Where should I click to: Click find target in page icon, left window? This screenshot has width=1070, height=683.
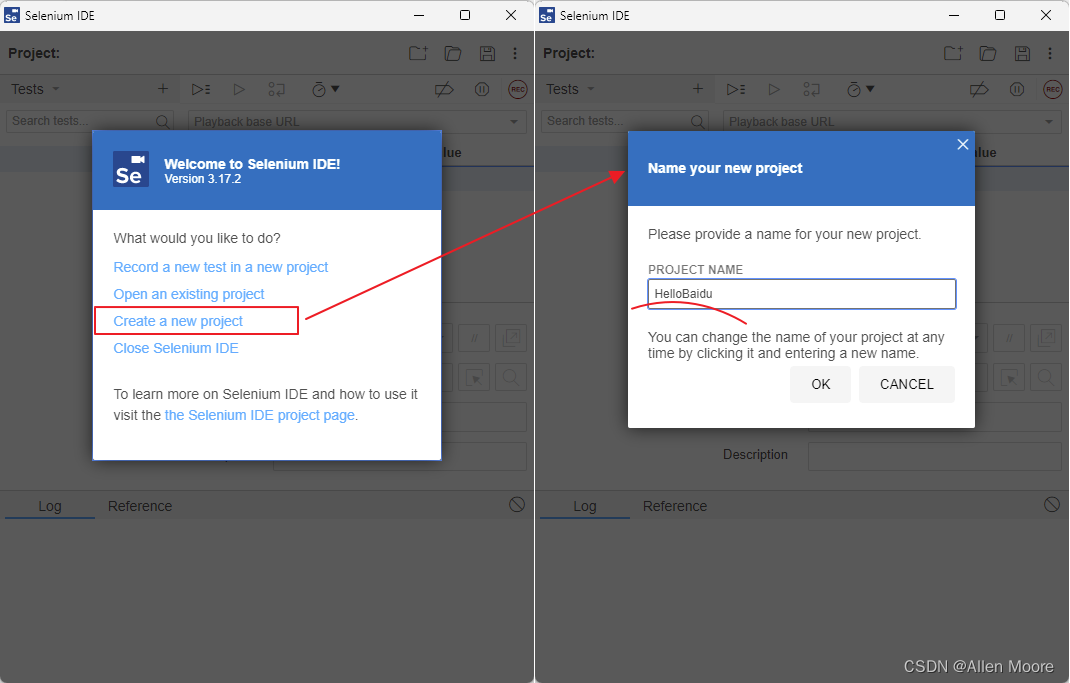click(511, 377)
